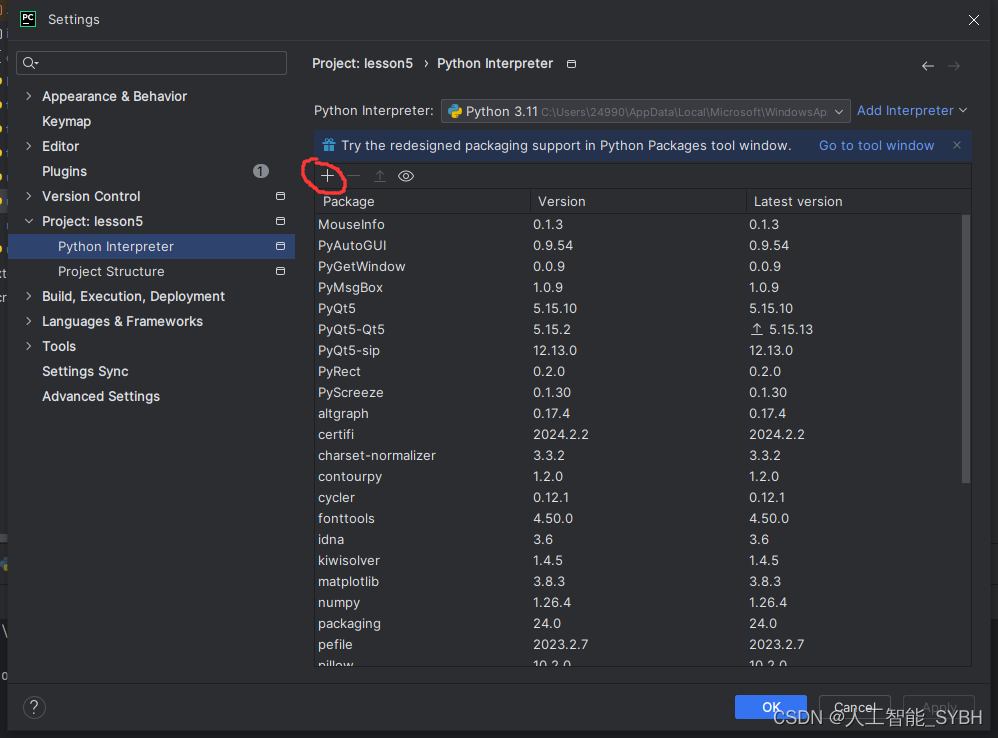
Task: Click the Package column header
Action: [x=423, y=201]
